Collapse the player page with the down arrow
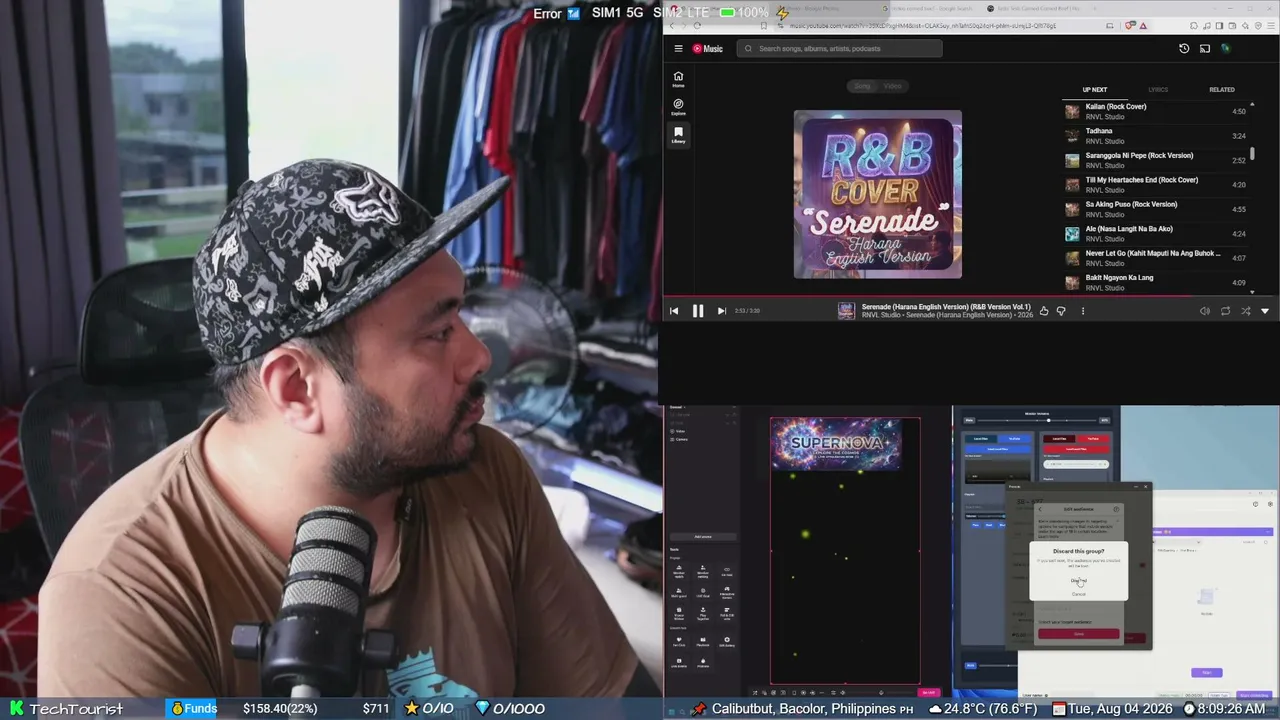This screenshot has width=1280, height=720. tap(1265, 311)
